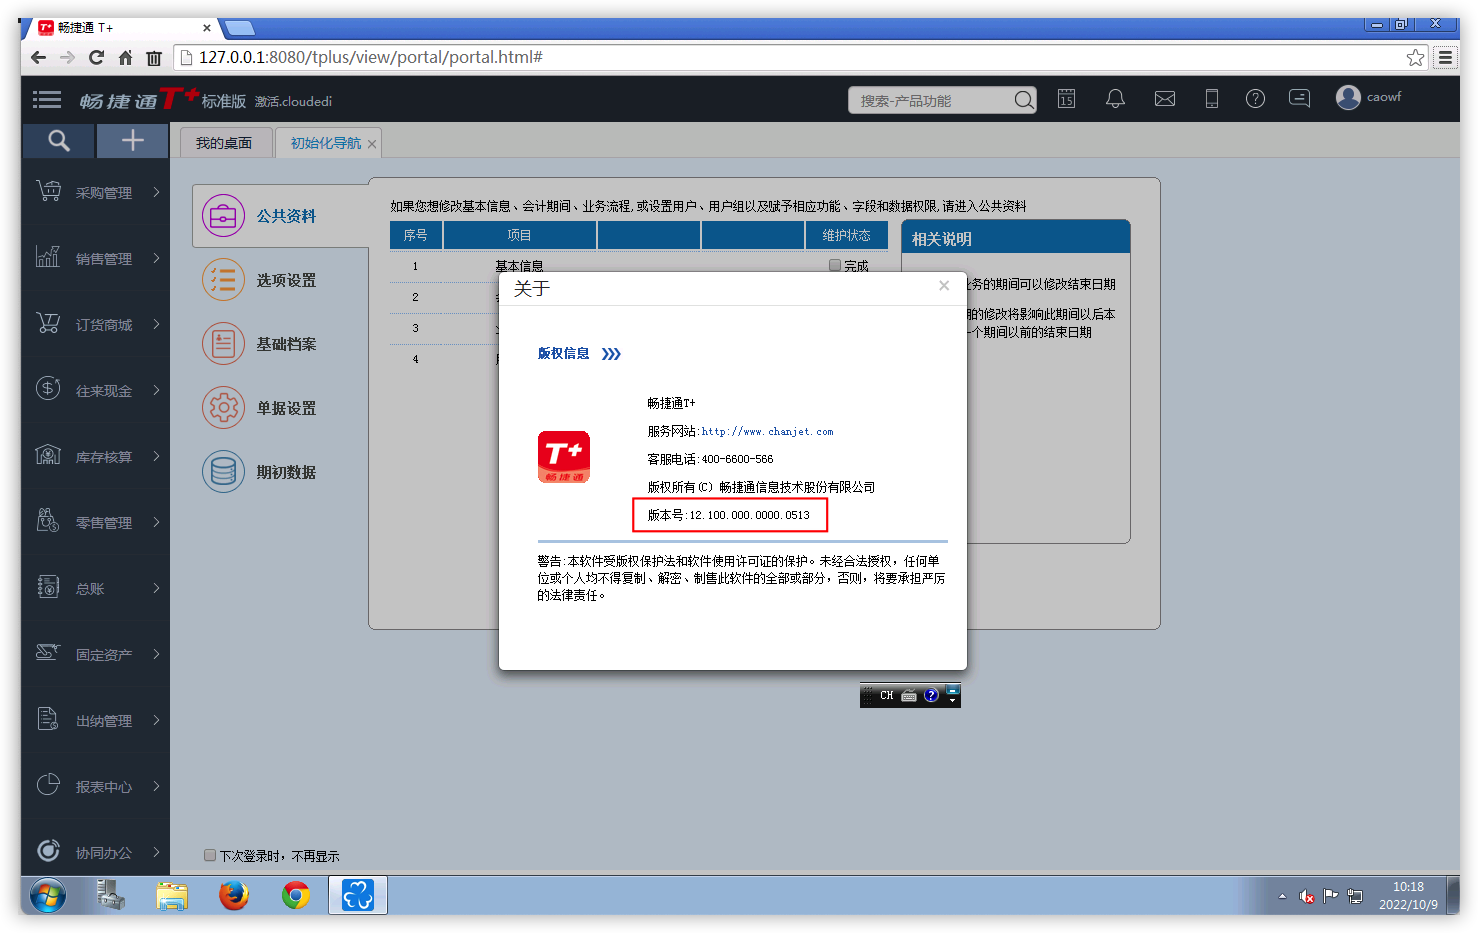Open the chat message icon
This screenshot has width=1478, height=933.
pyautogui.click(x=1299, y=99)
